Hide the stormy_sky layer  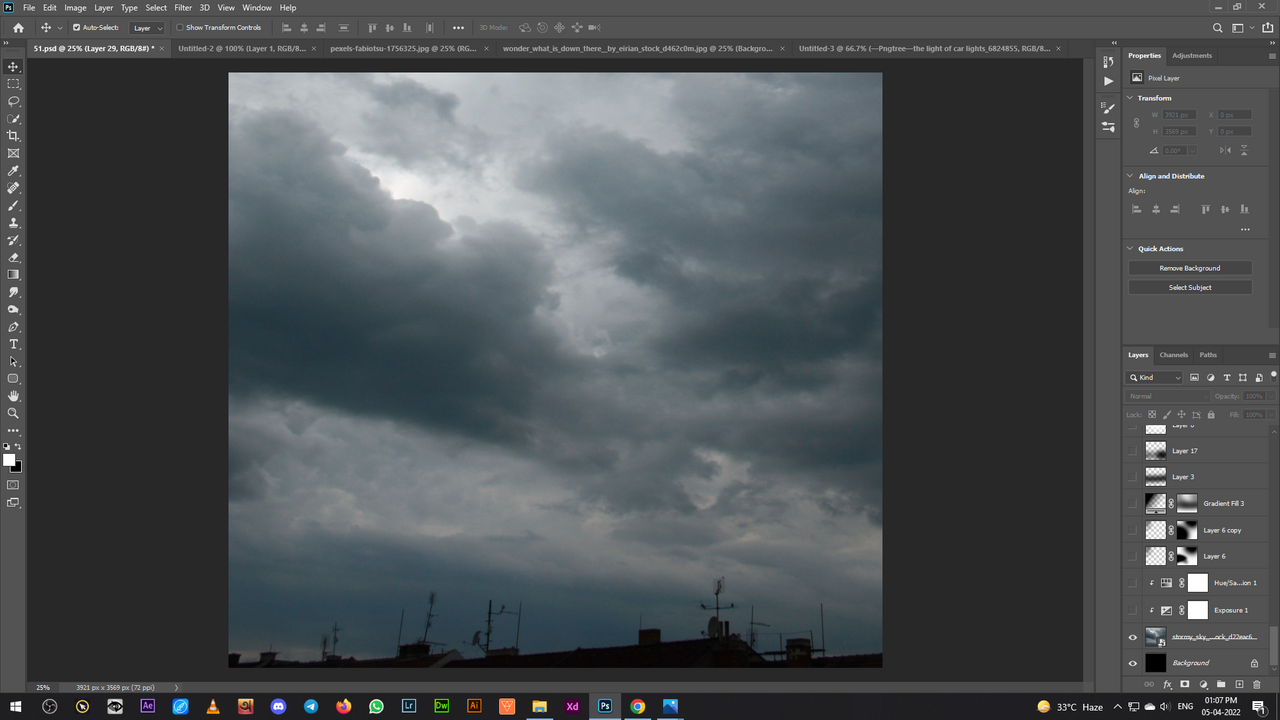pos(1133,637)
